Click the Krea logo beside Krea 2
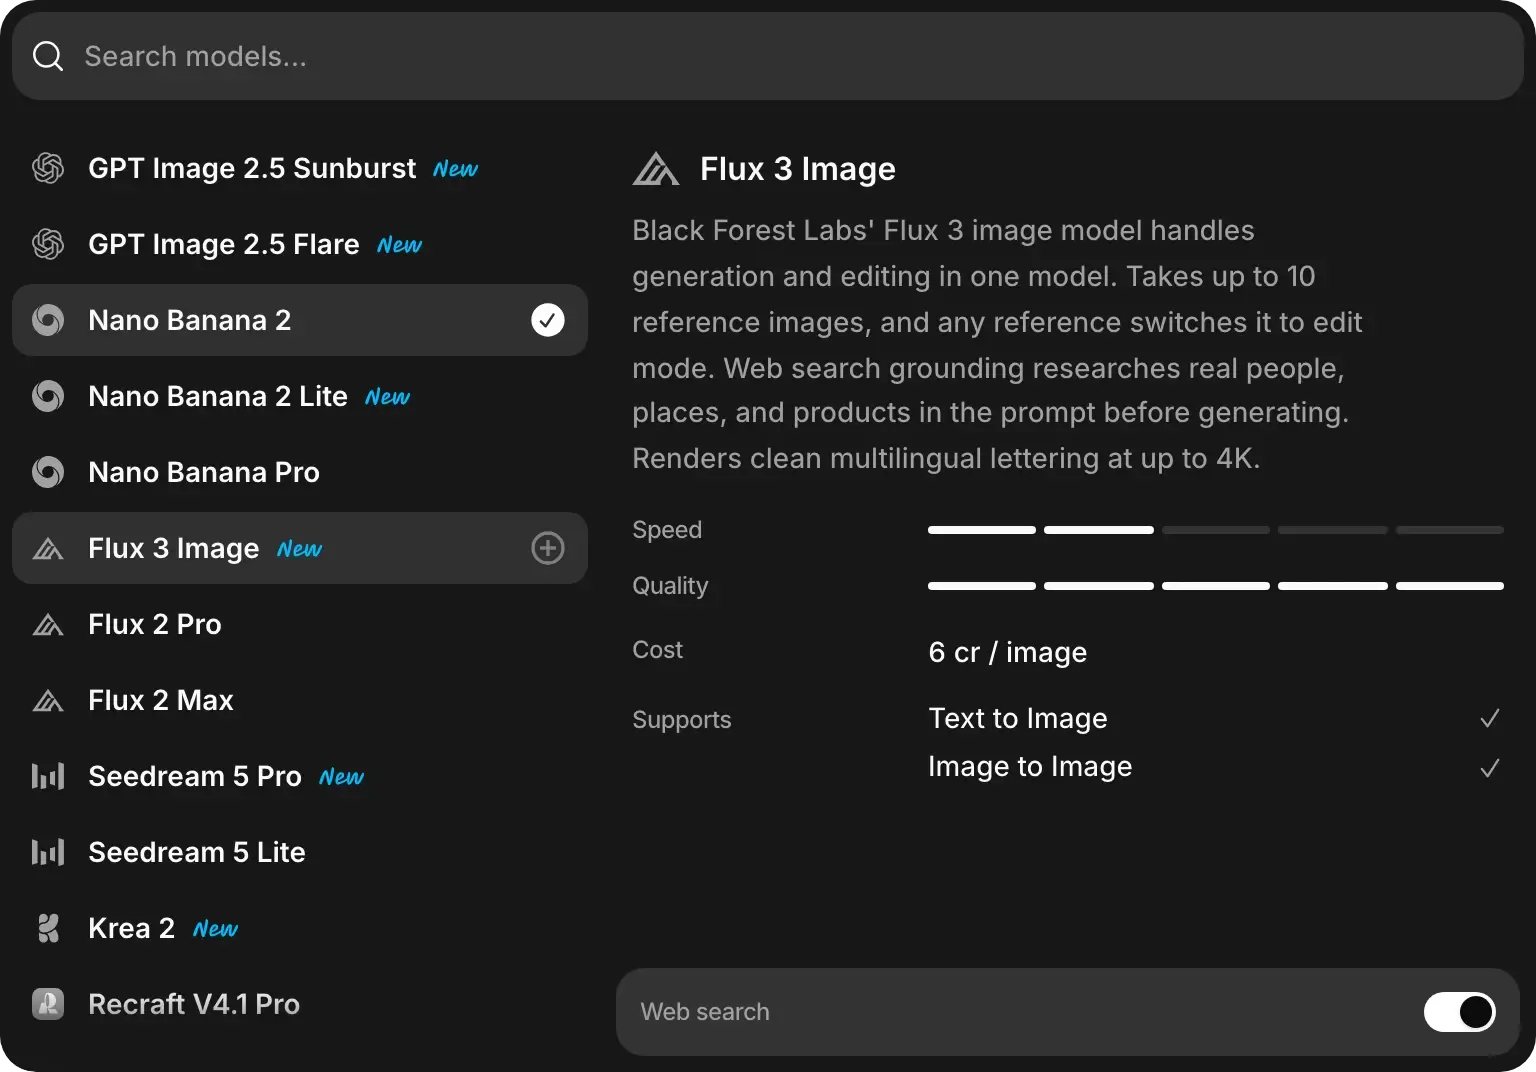Image resolution: width=1536 pixels, height=1072 pixels. click(x=48, y=928)
